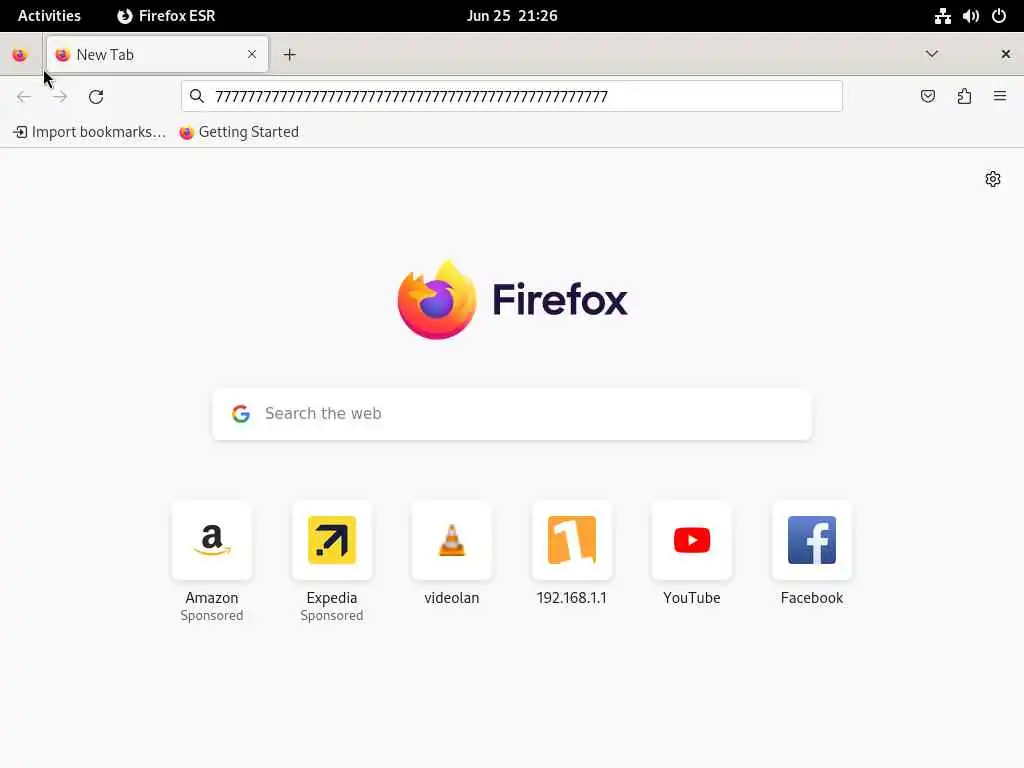
Task: Click the Search the web box
Action: [512, 414]
